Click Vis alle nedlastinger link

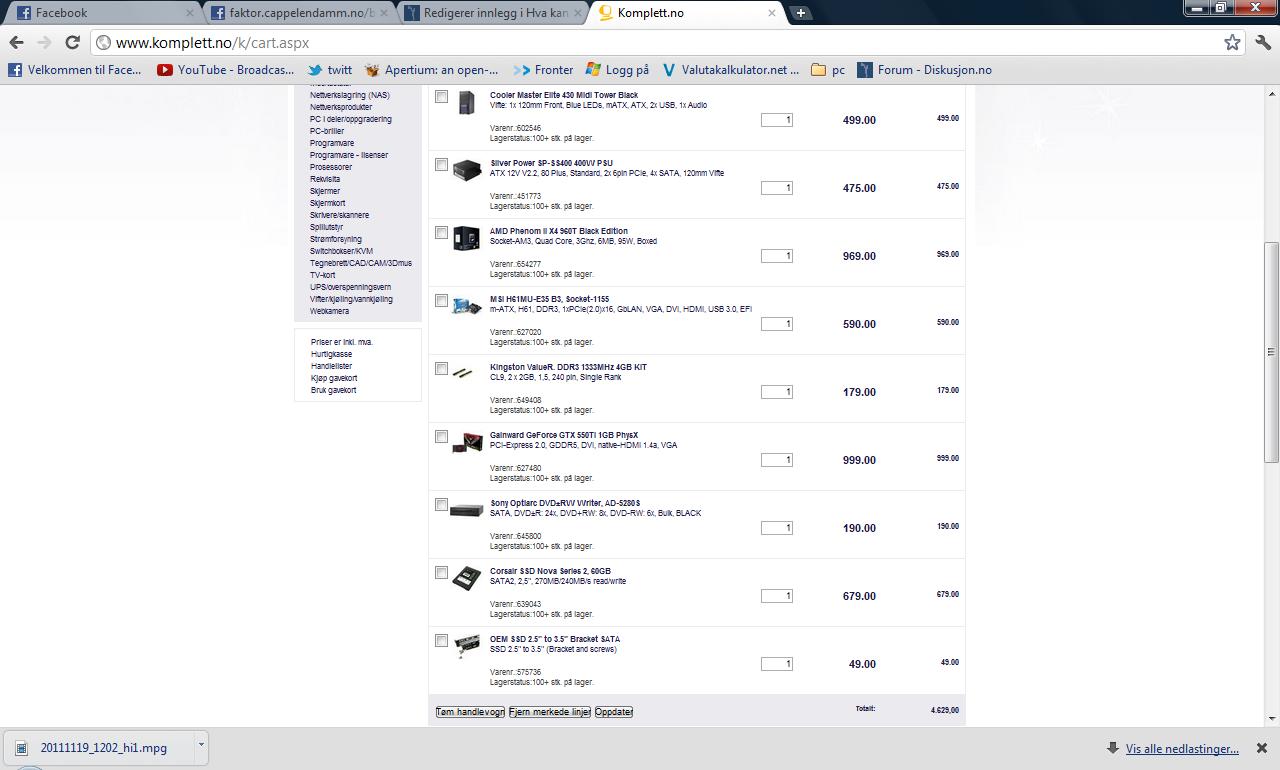tap(1182, 748)
